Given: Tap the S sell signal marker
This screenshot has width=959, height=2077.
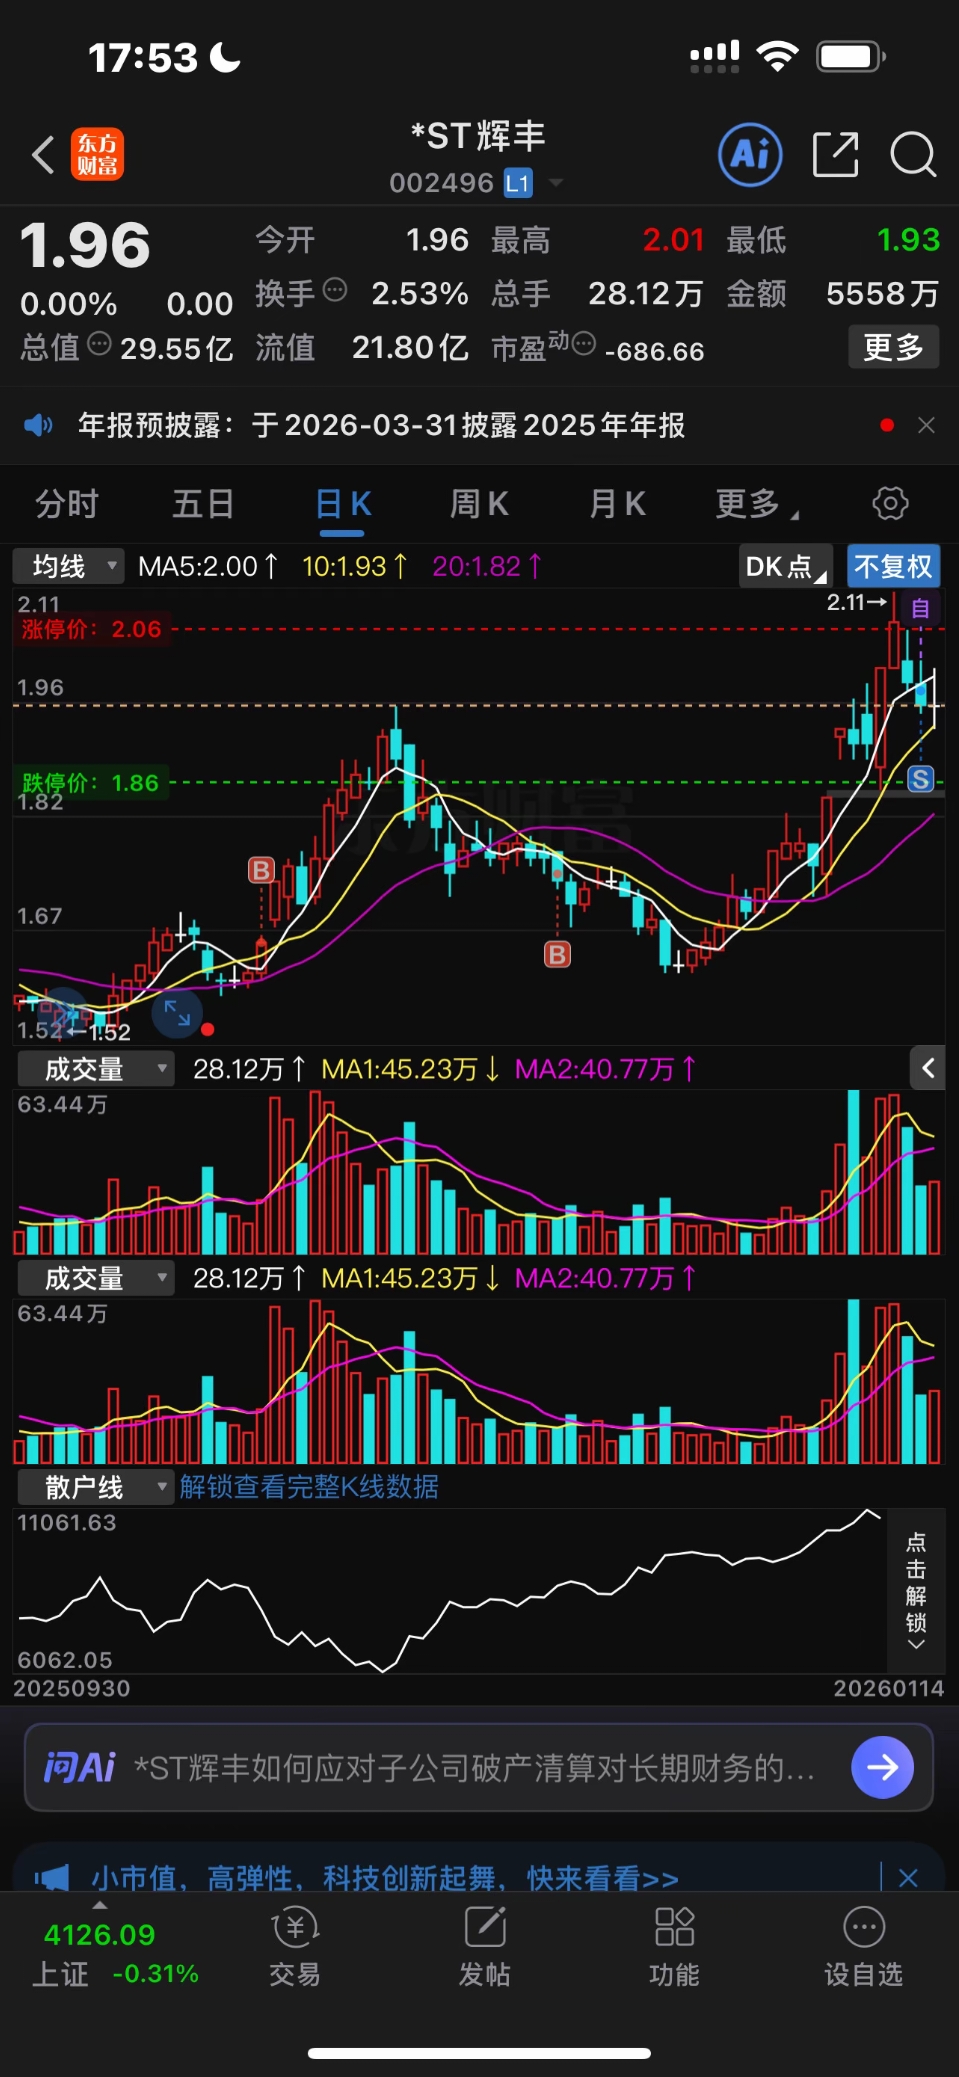Looking at the screenshot, I should [x=920, y=780].
